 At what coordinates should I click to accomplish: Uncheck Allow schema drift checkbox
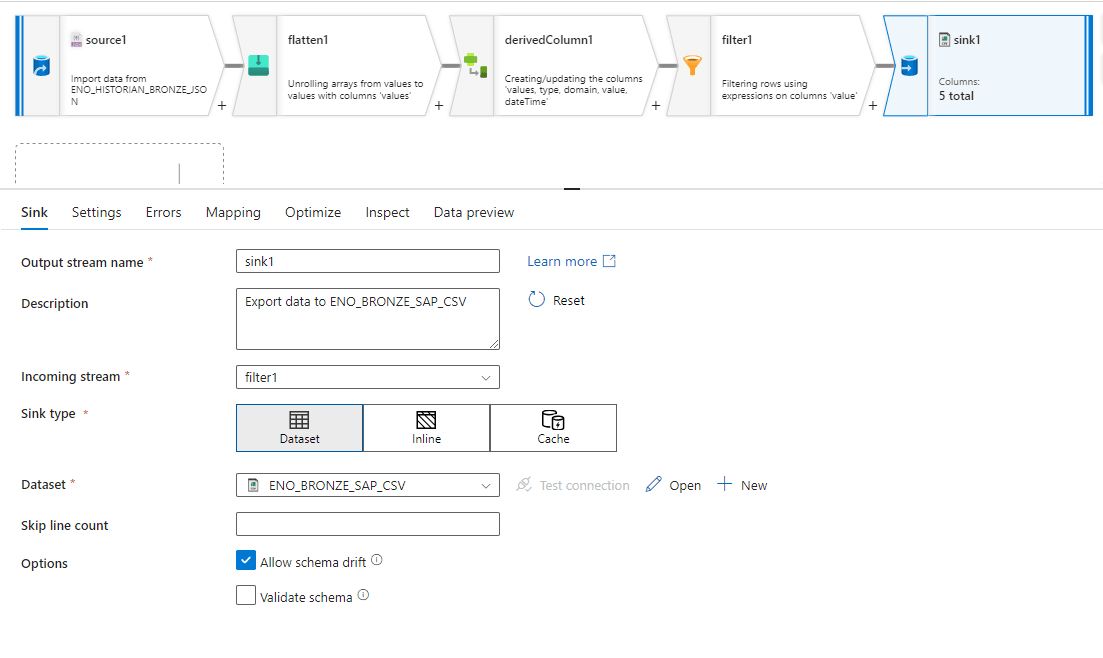(x=246, y=561)
